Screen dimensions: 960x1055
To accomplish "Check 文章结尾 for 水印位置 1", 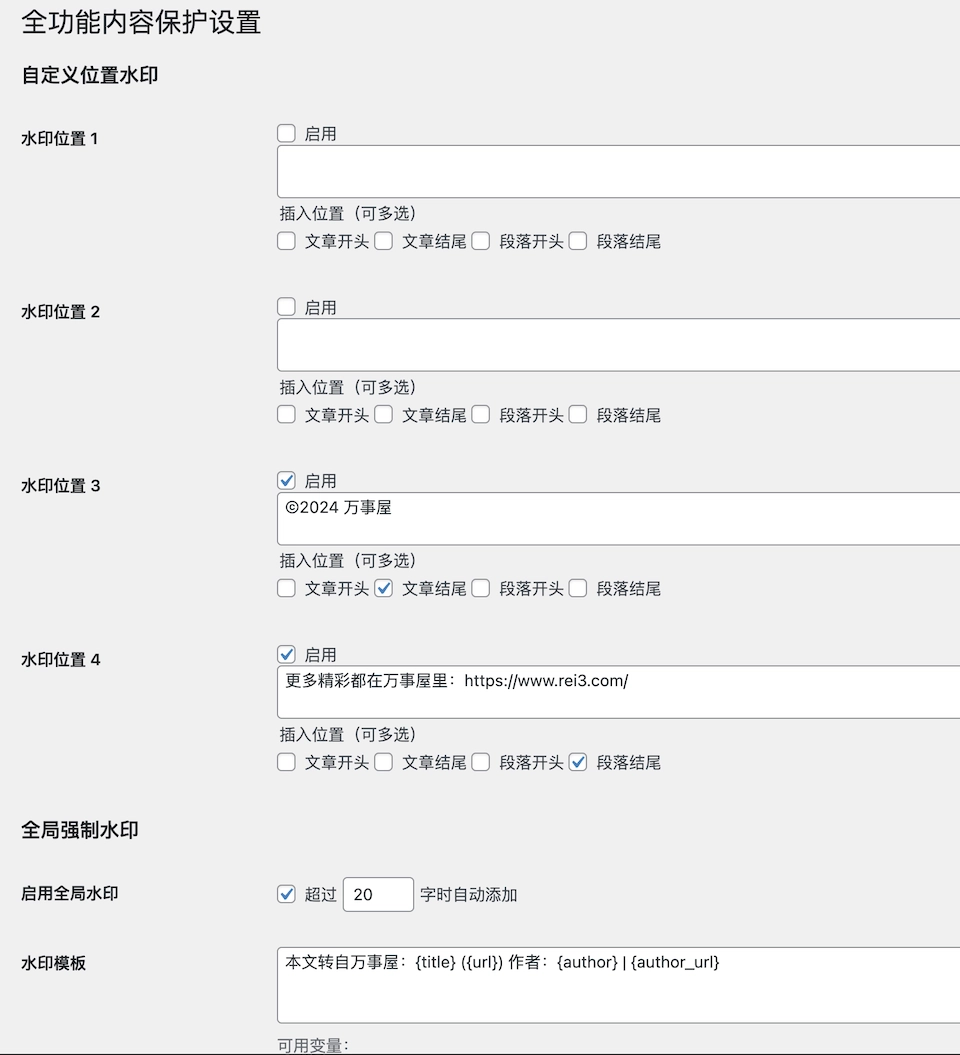I will 383,241.
